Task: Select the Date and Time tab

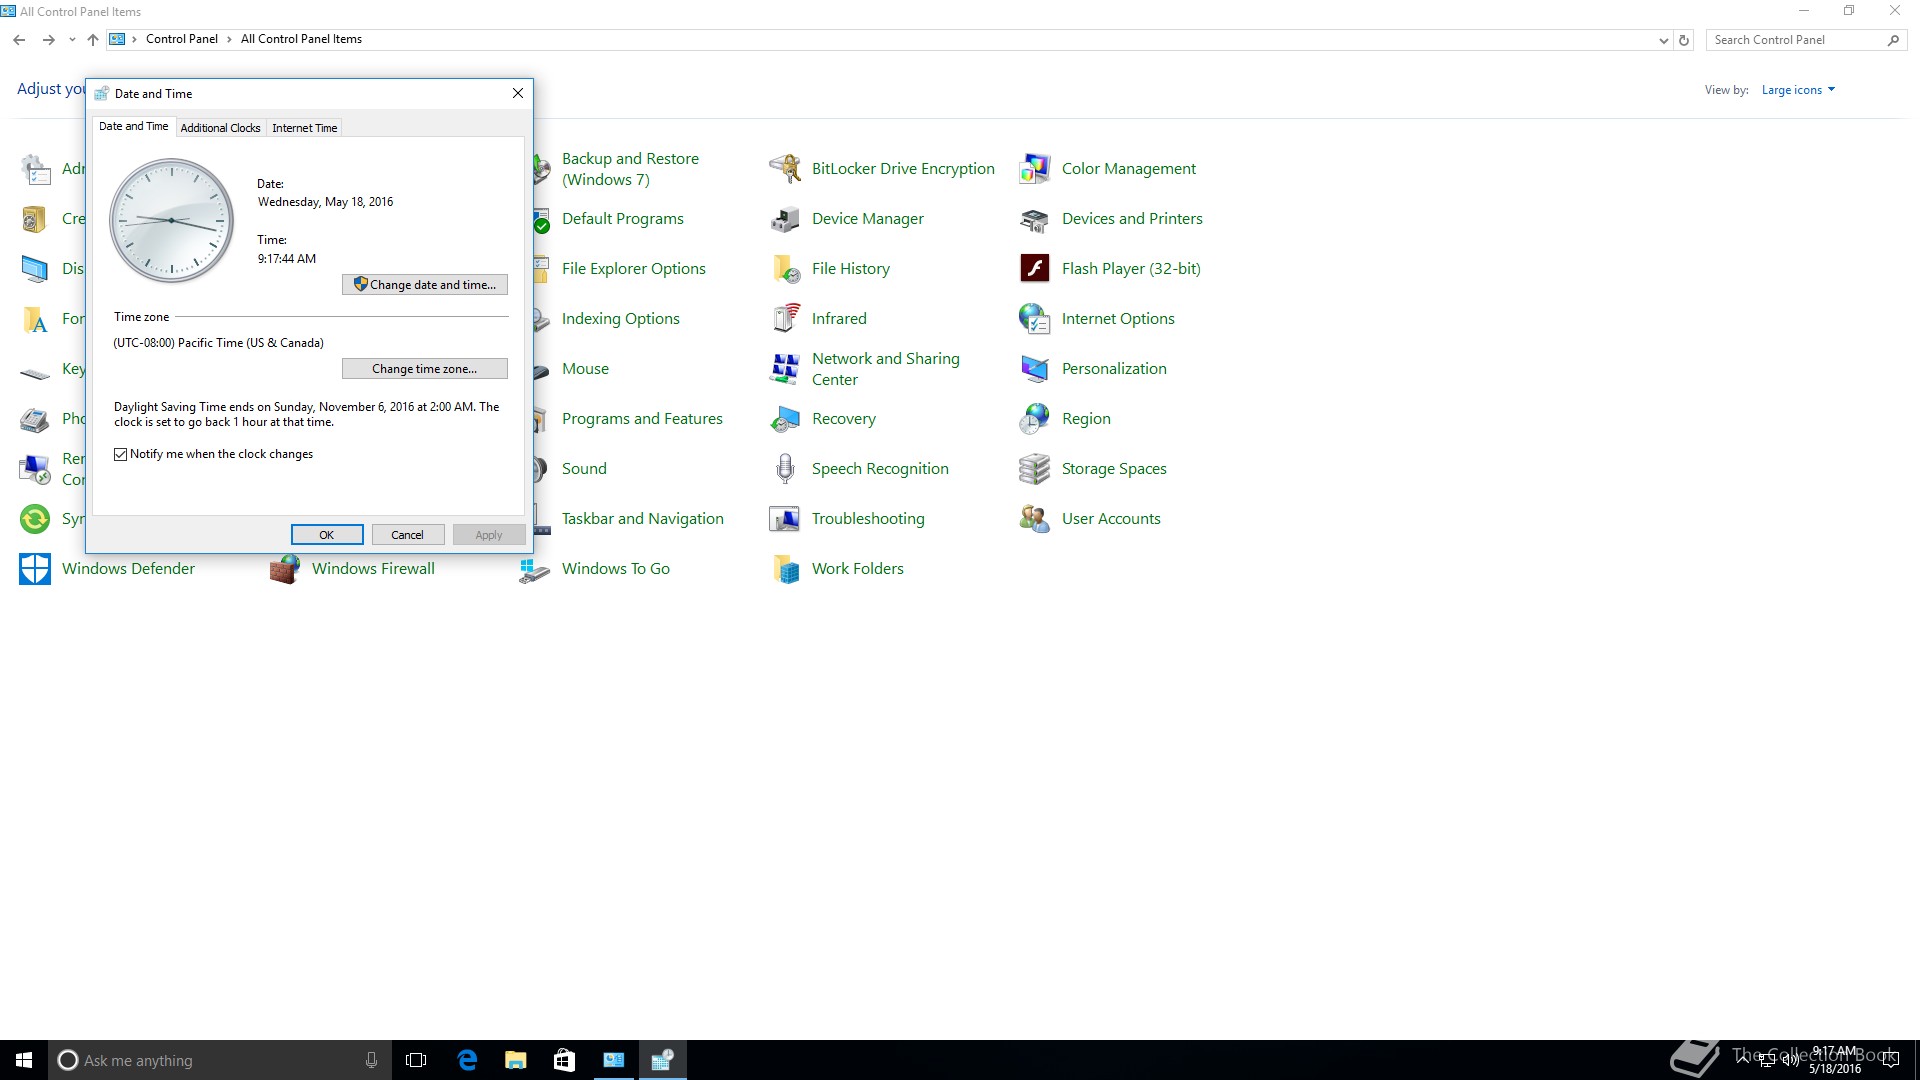Action: click(x=133, y=126)
